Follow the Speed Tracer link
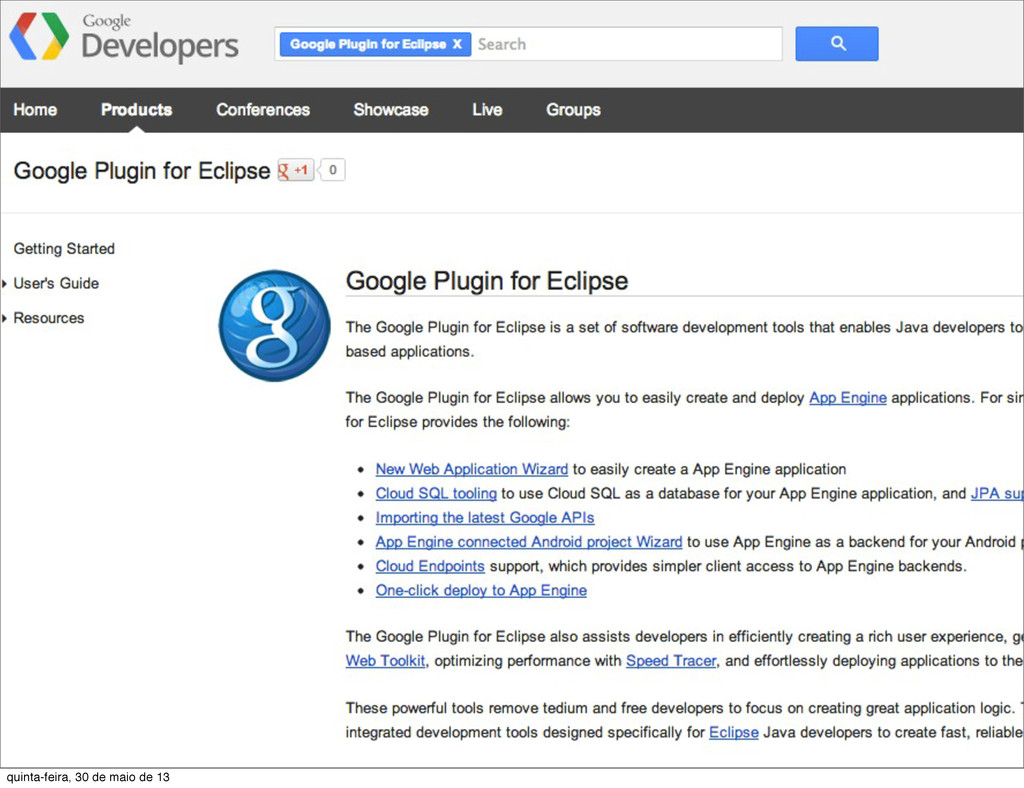Image resolution: width=1024 pixels, height=788 pixels. coord(671,661)
